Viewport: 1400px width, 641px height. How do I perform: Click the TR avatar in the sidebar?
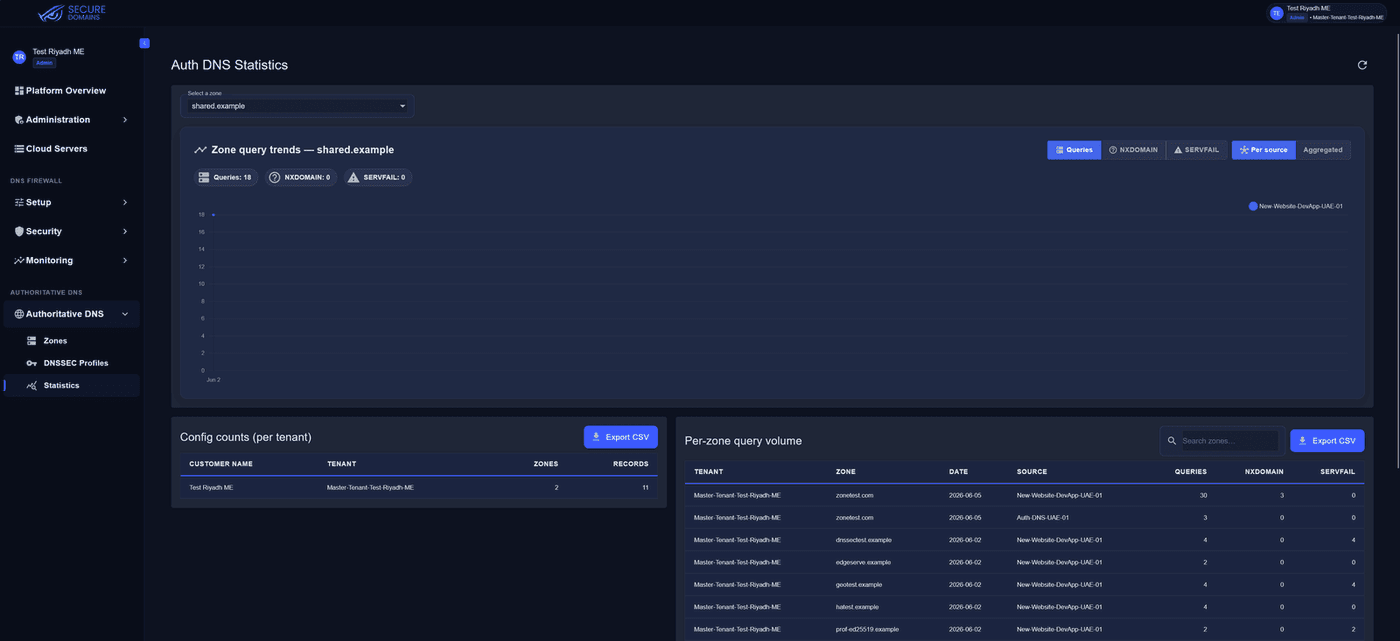point(19,57)
